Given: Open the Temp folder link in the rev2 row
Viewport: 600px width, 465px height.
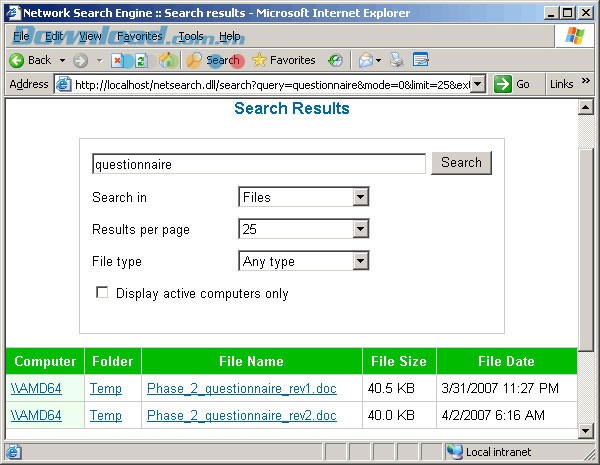Looking at the screenshot, I should point(106,415).
